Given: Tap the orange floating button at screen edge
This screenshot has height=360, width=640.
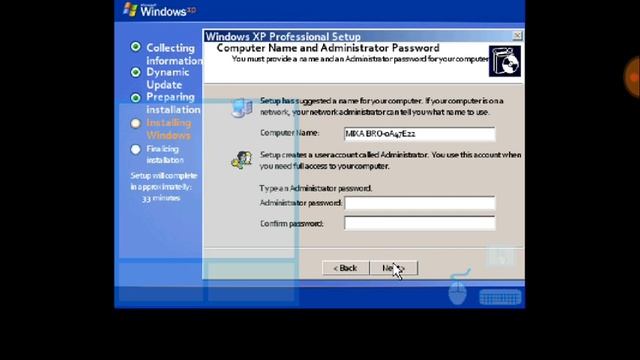Looking at the screenshot, I should point(633,78).
